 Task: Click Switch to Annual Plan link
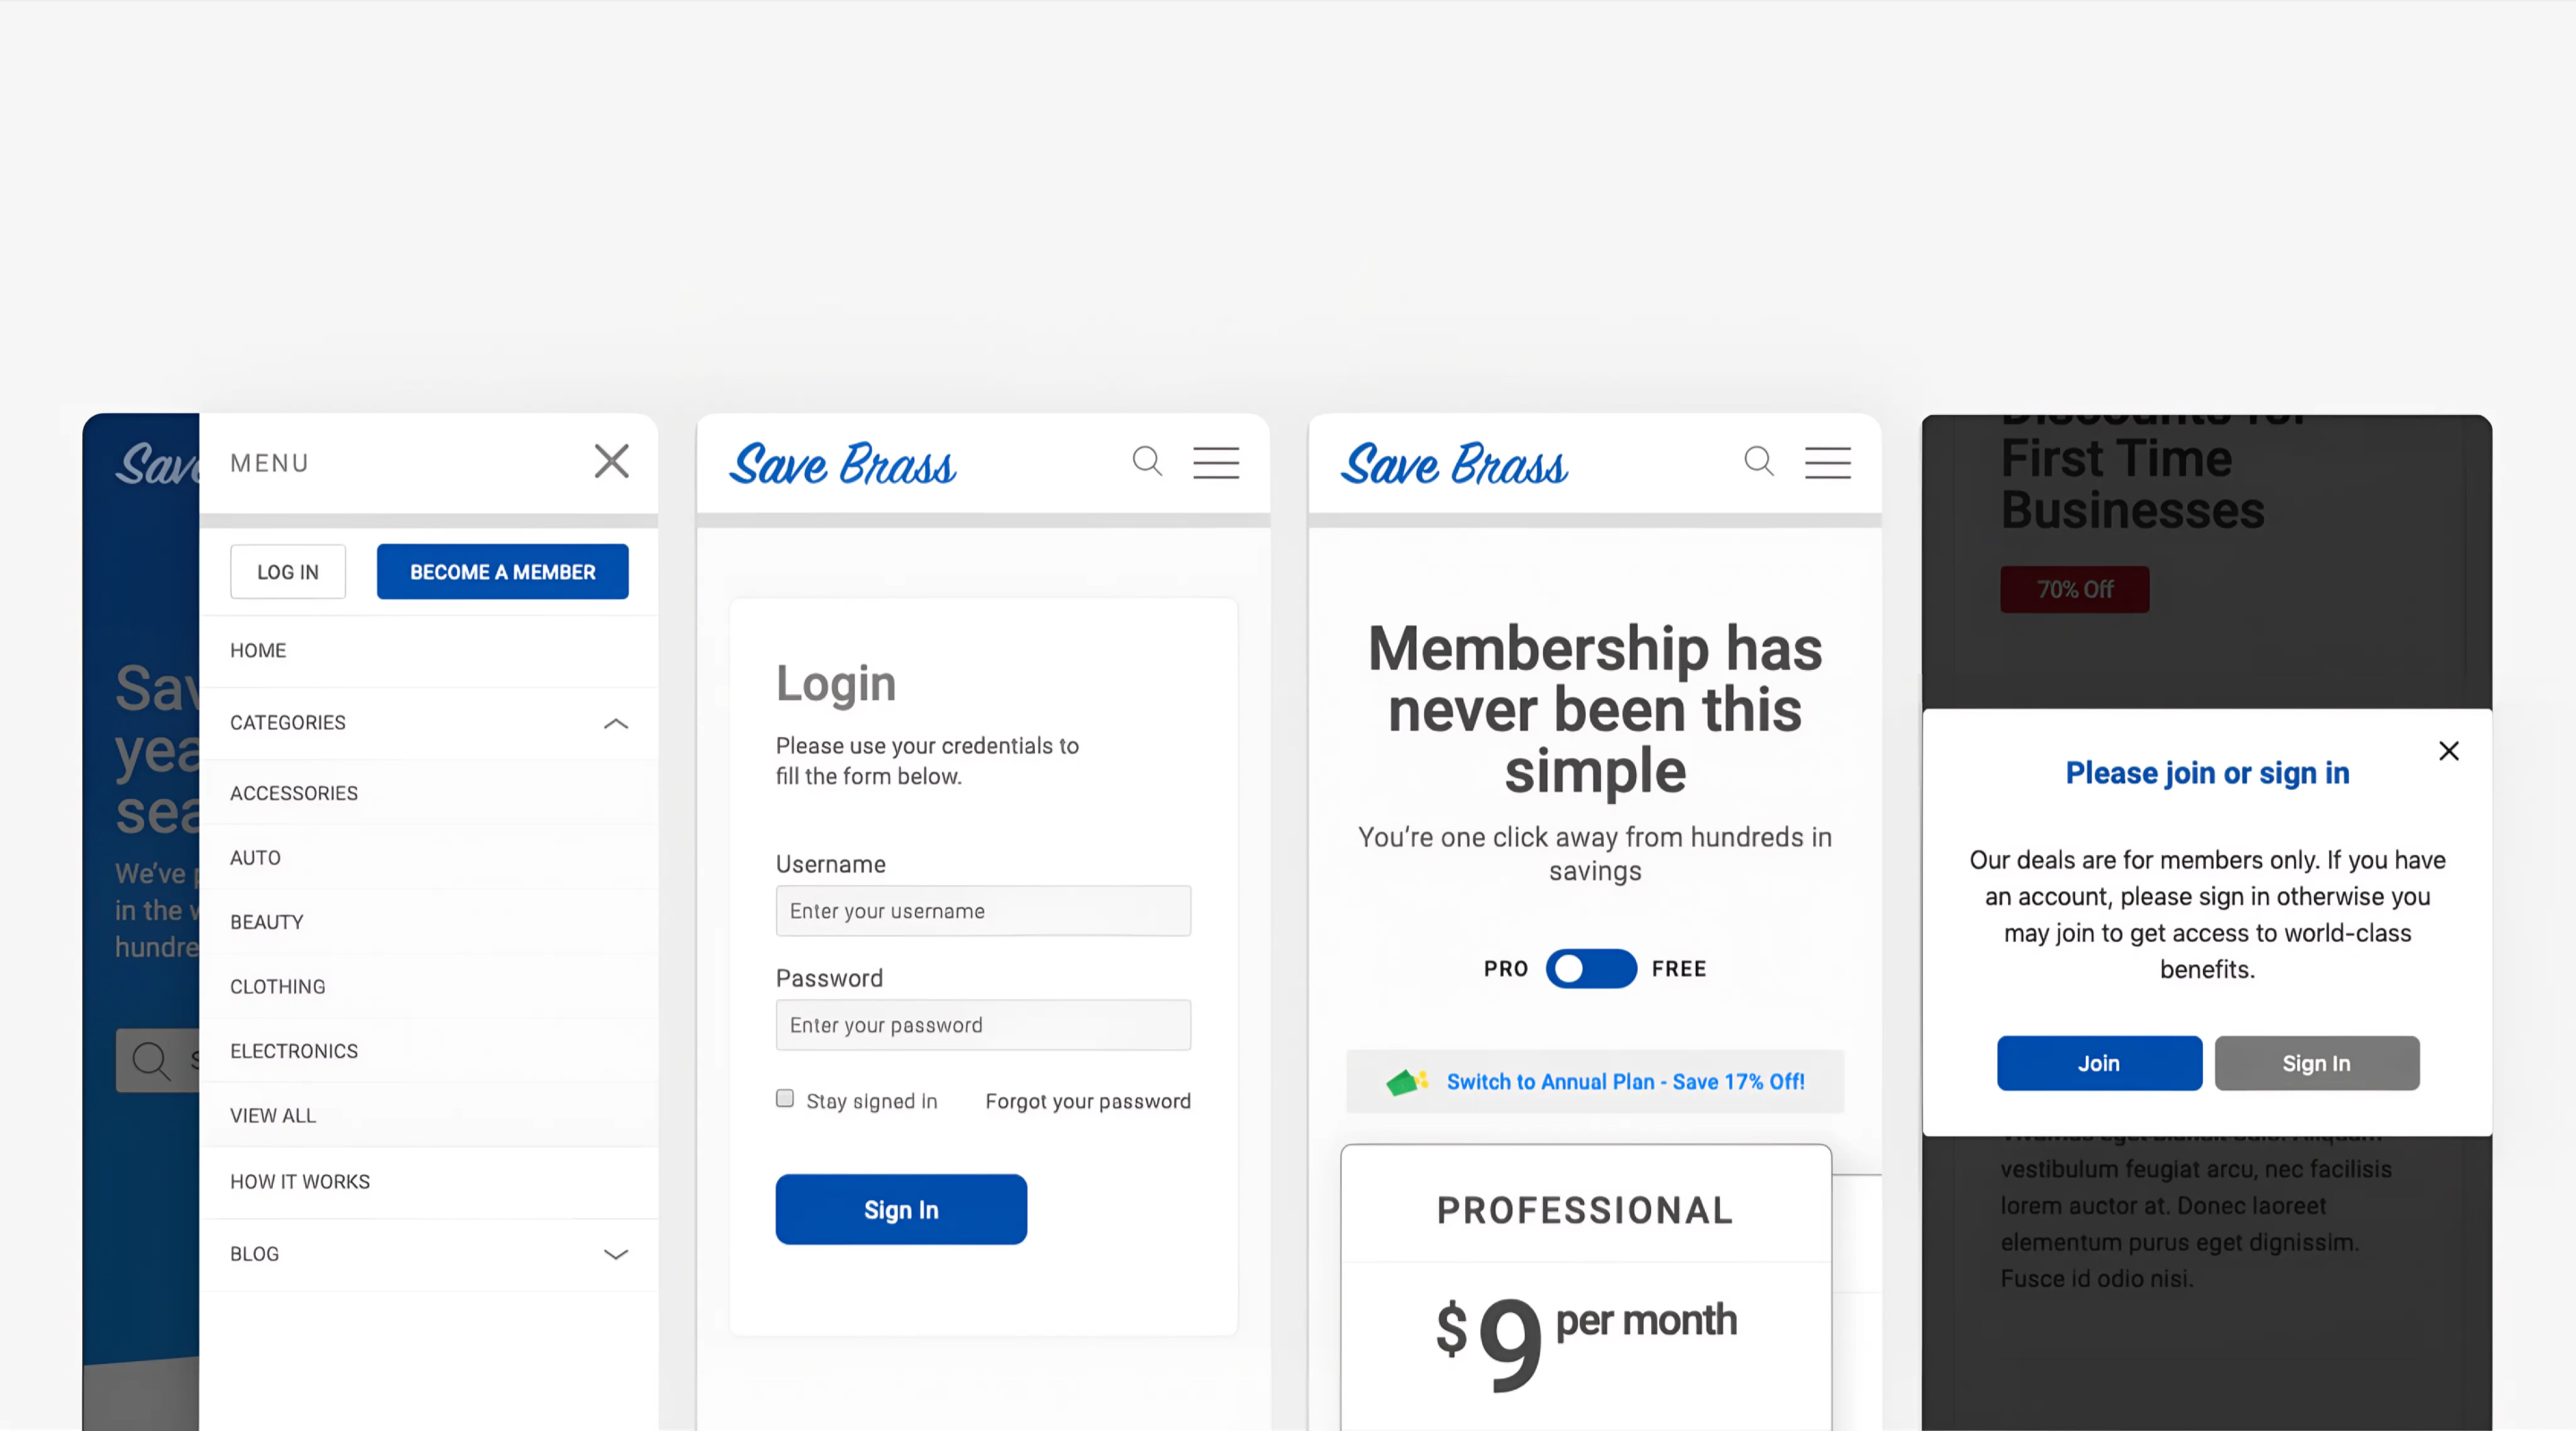tap(1625, 1082)
